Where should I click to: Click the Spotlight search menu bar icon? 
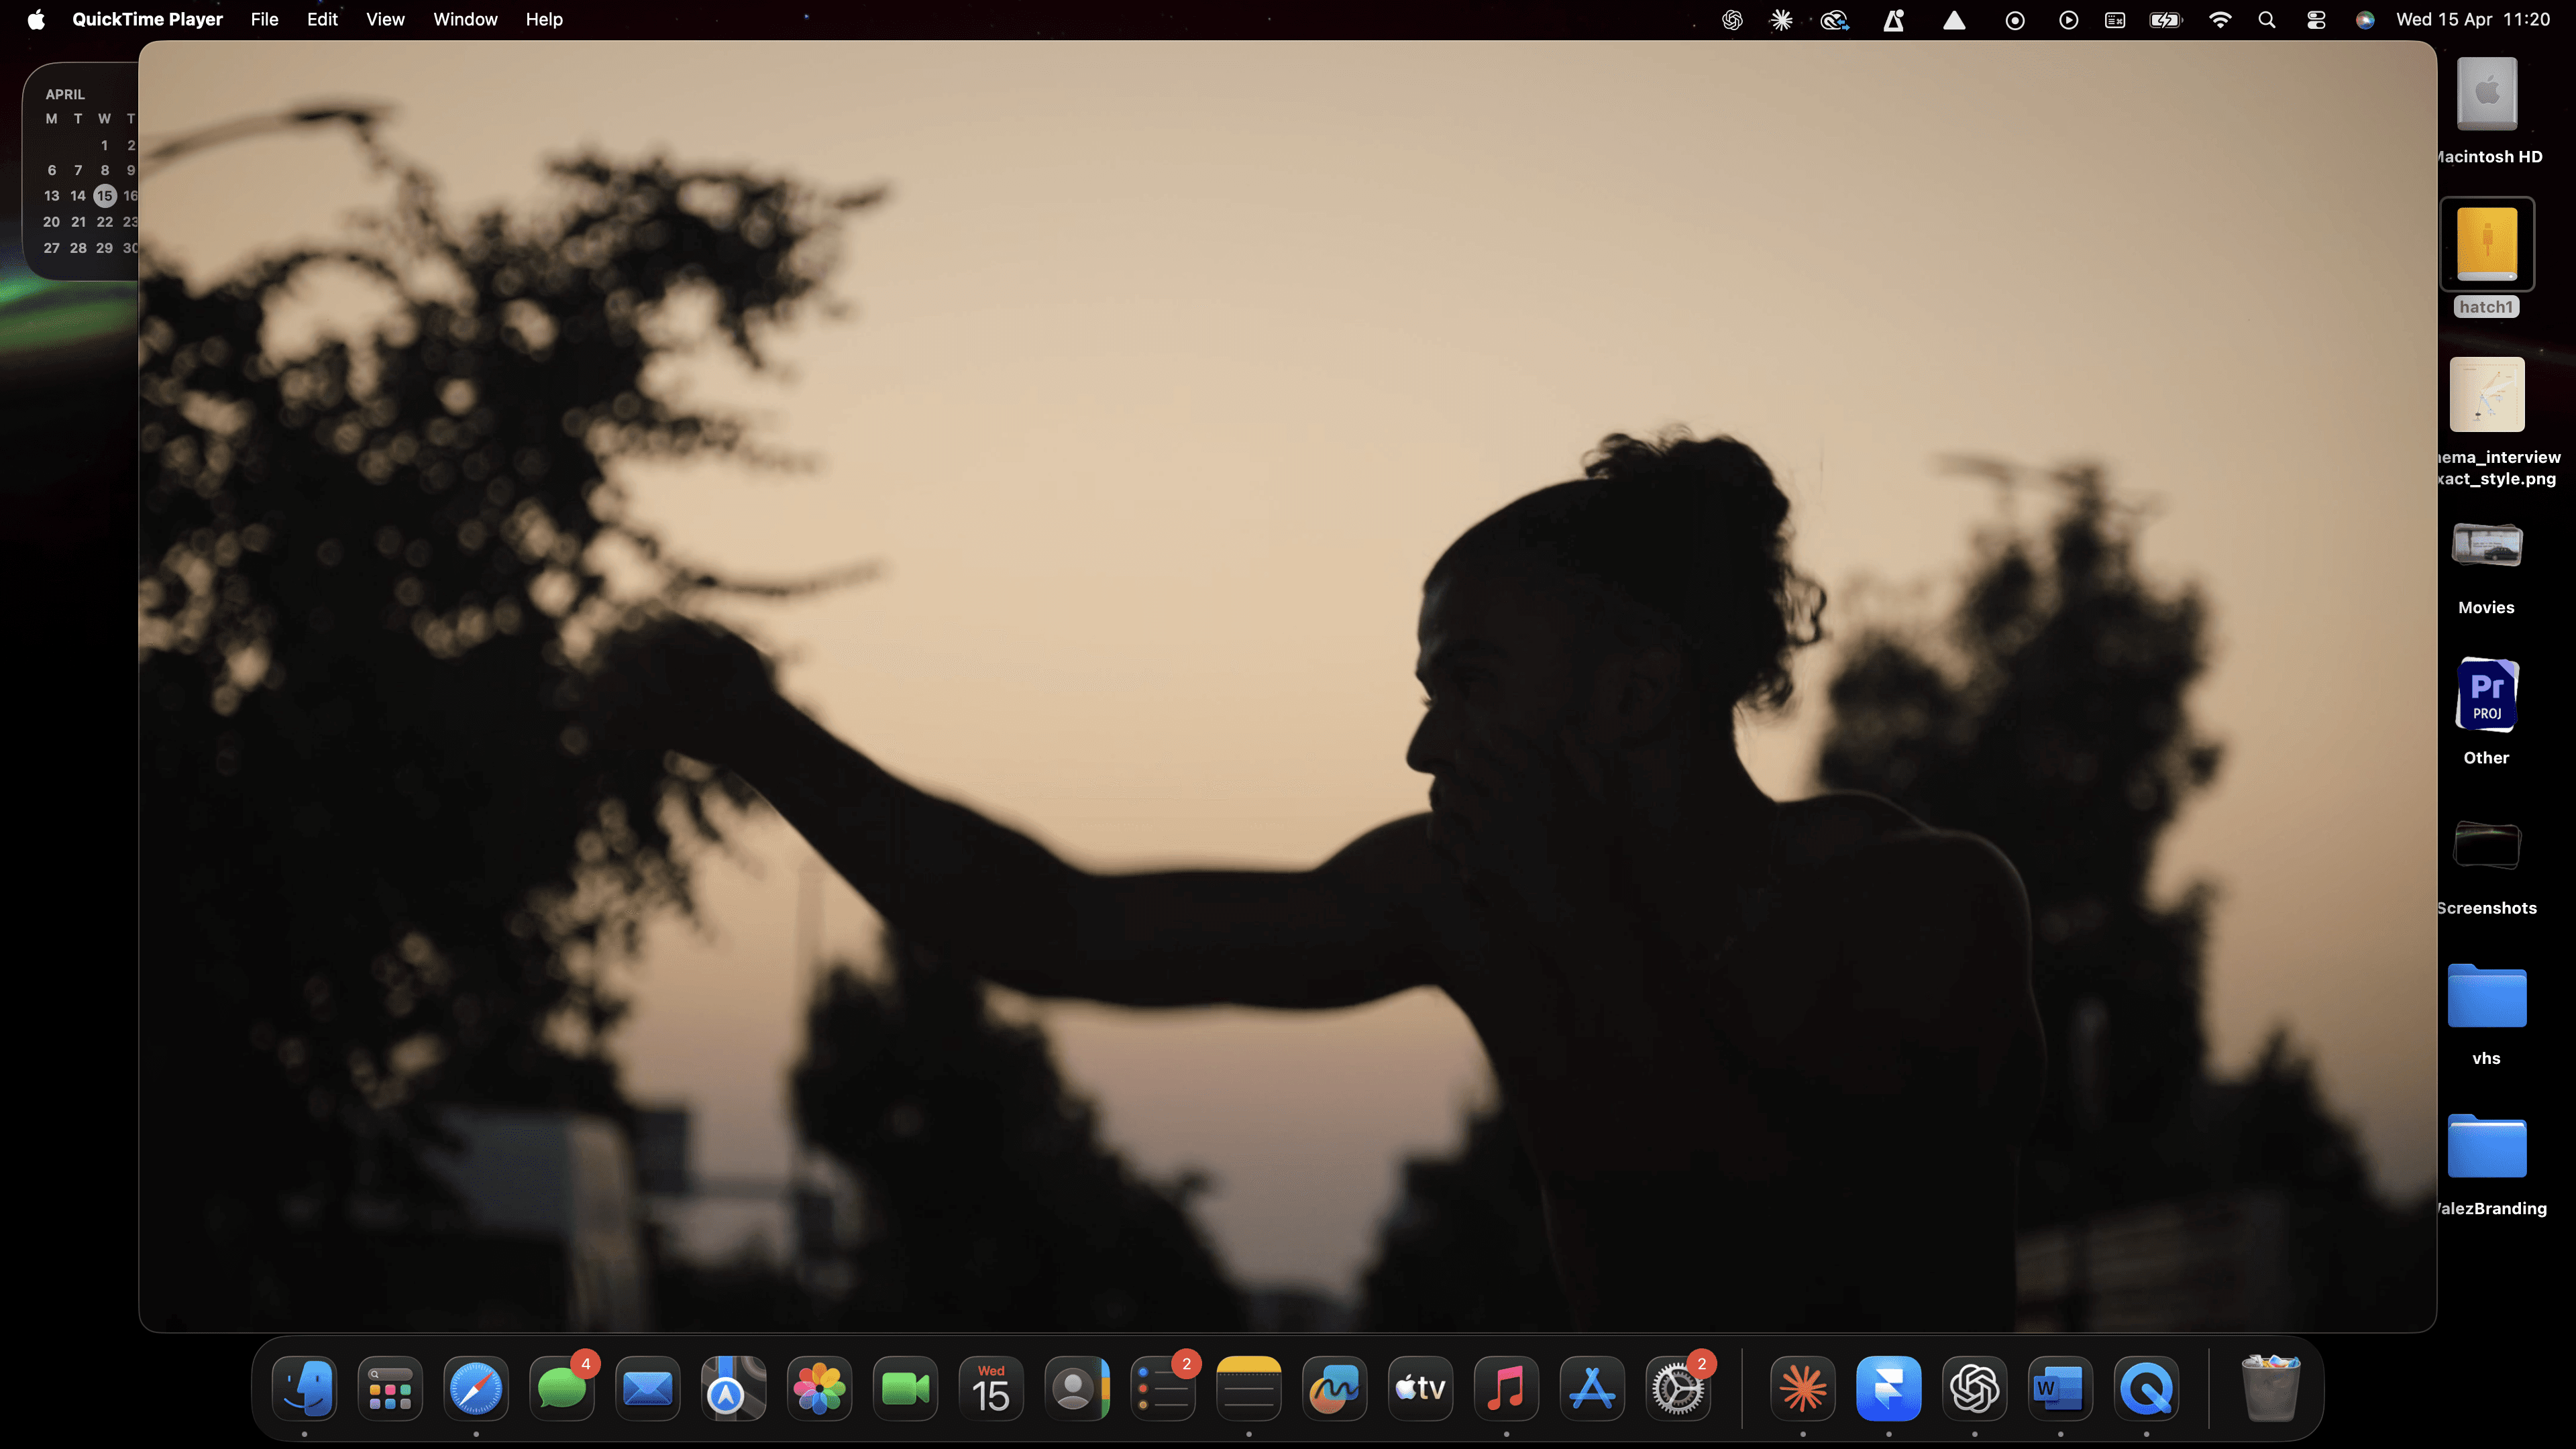pyautogui.click(x=2267, y=20)
